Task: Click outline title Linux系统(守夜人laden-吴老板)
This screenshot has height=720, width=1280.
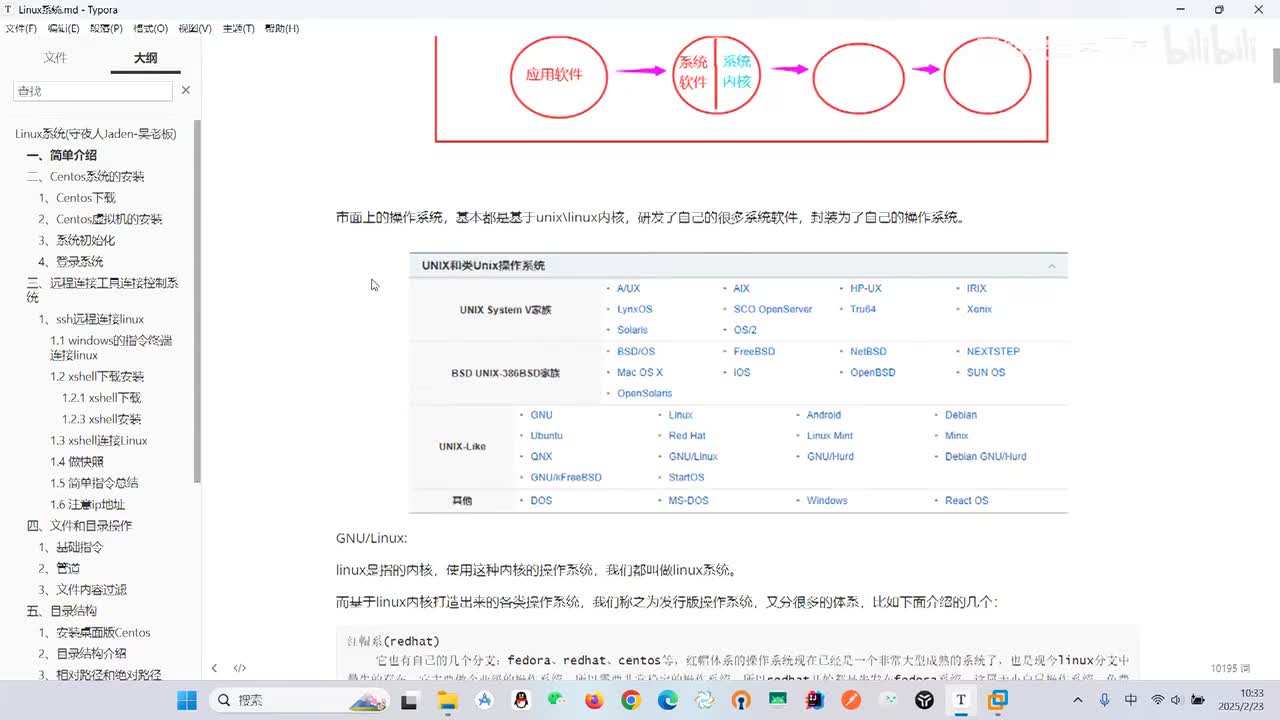Action: [96, 134]
